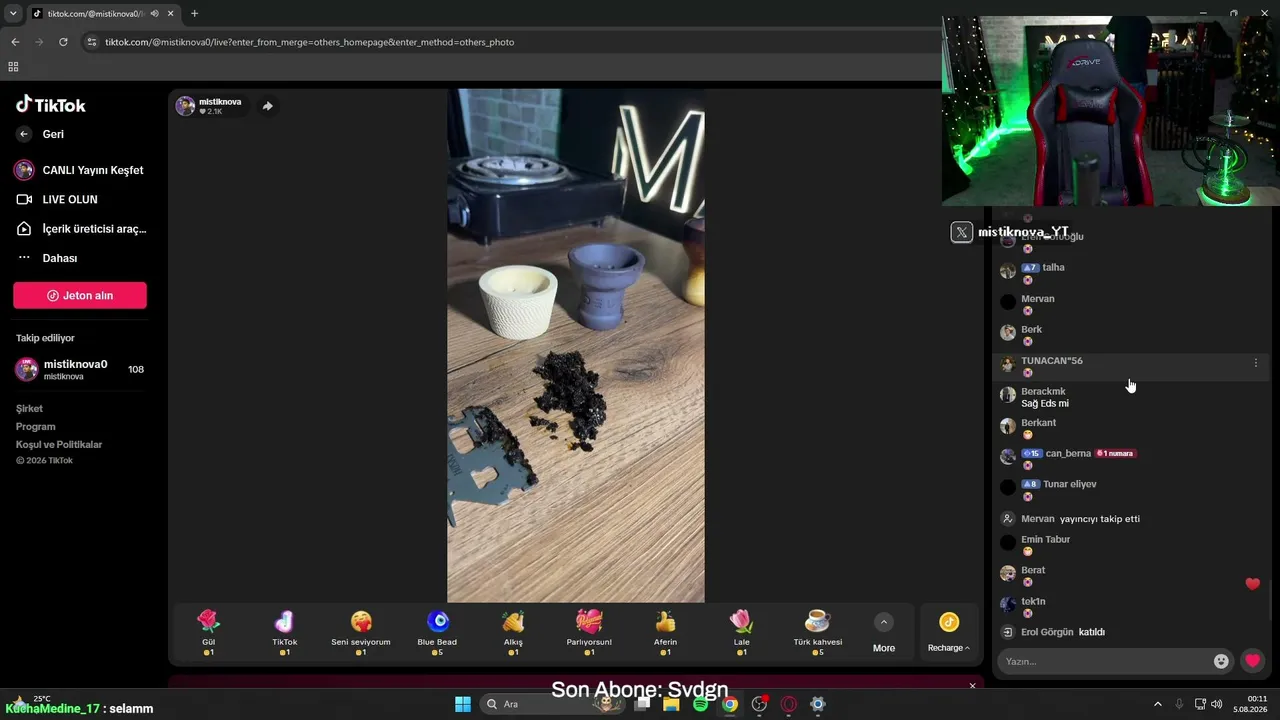
Task: Open İçerik üreticisi araçları menu item
Action: point(80,229)
